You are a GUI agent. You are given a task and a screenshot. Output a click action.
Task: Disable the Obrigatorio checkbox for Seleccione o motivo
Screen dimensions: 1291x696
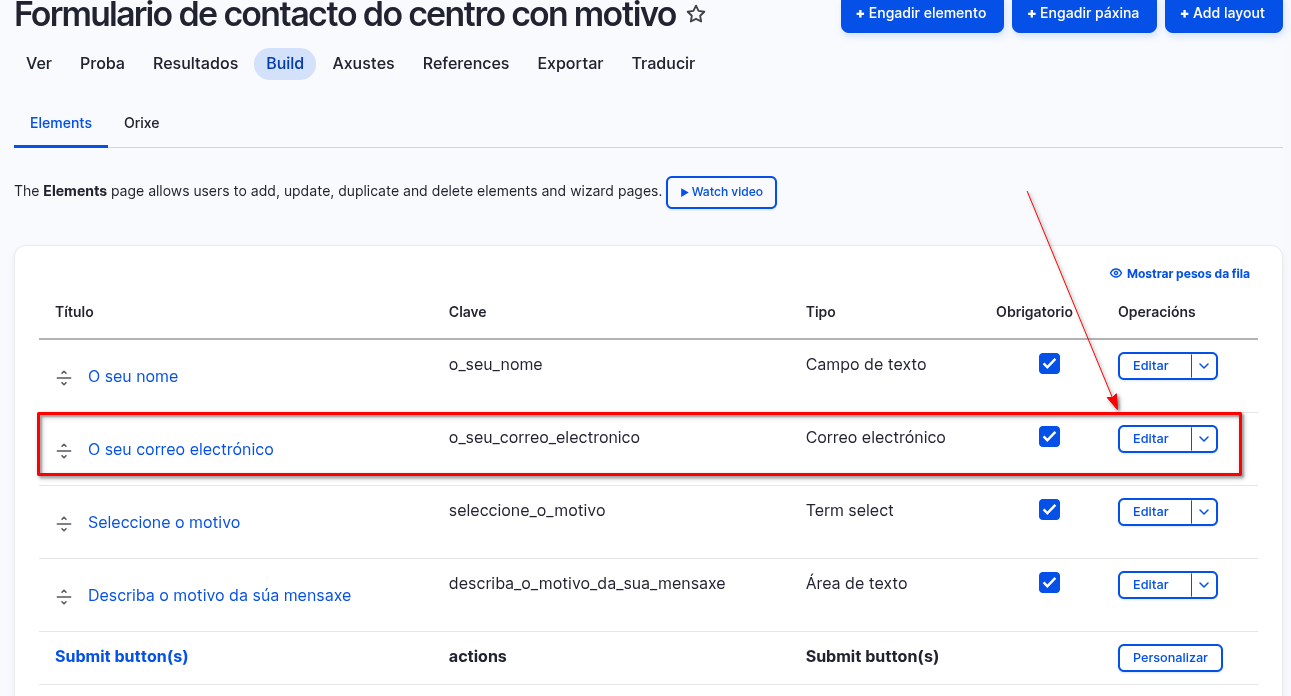[x=1049, y=509]
